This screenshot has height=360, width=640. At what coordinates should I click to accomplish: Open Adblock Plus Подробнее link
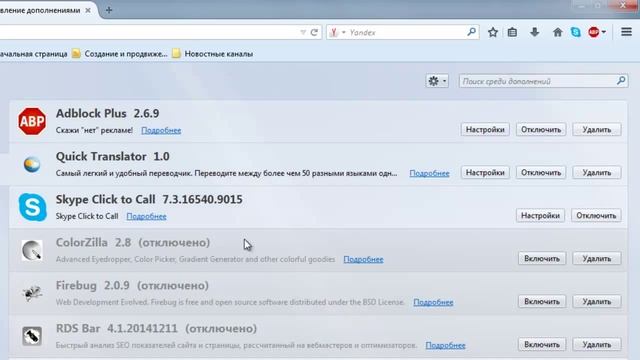[x=161, y=130]
